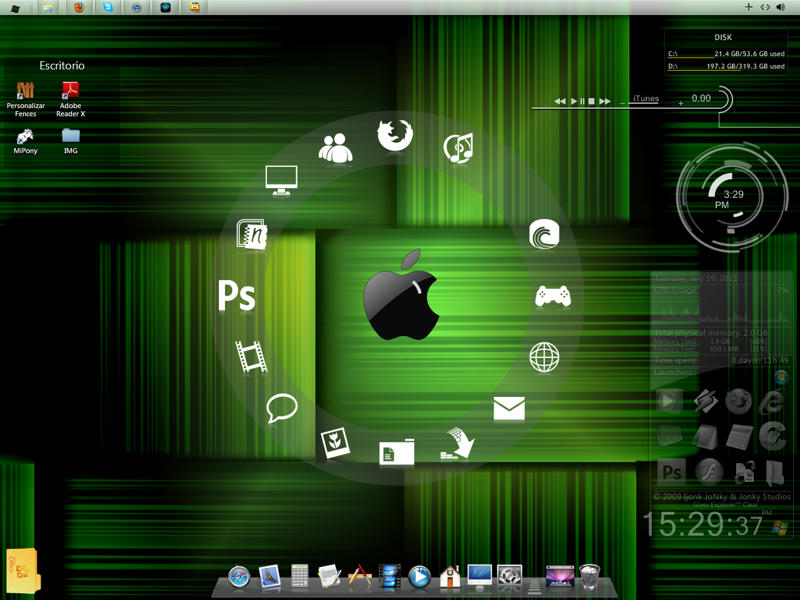Rewind track in iTunes widget

(x=560, y=101)
